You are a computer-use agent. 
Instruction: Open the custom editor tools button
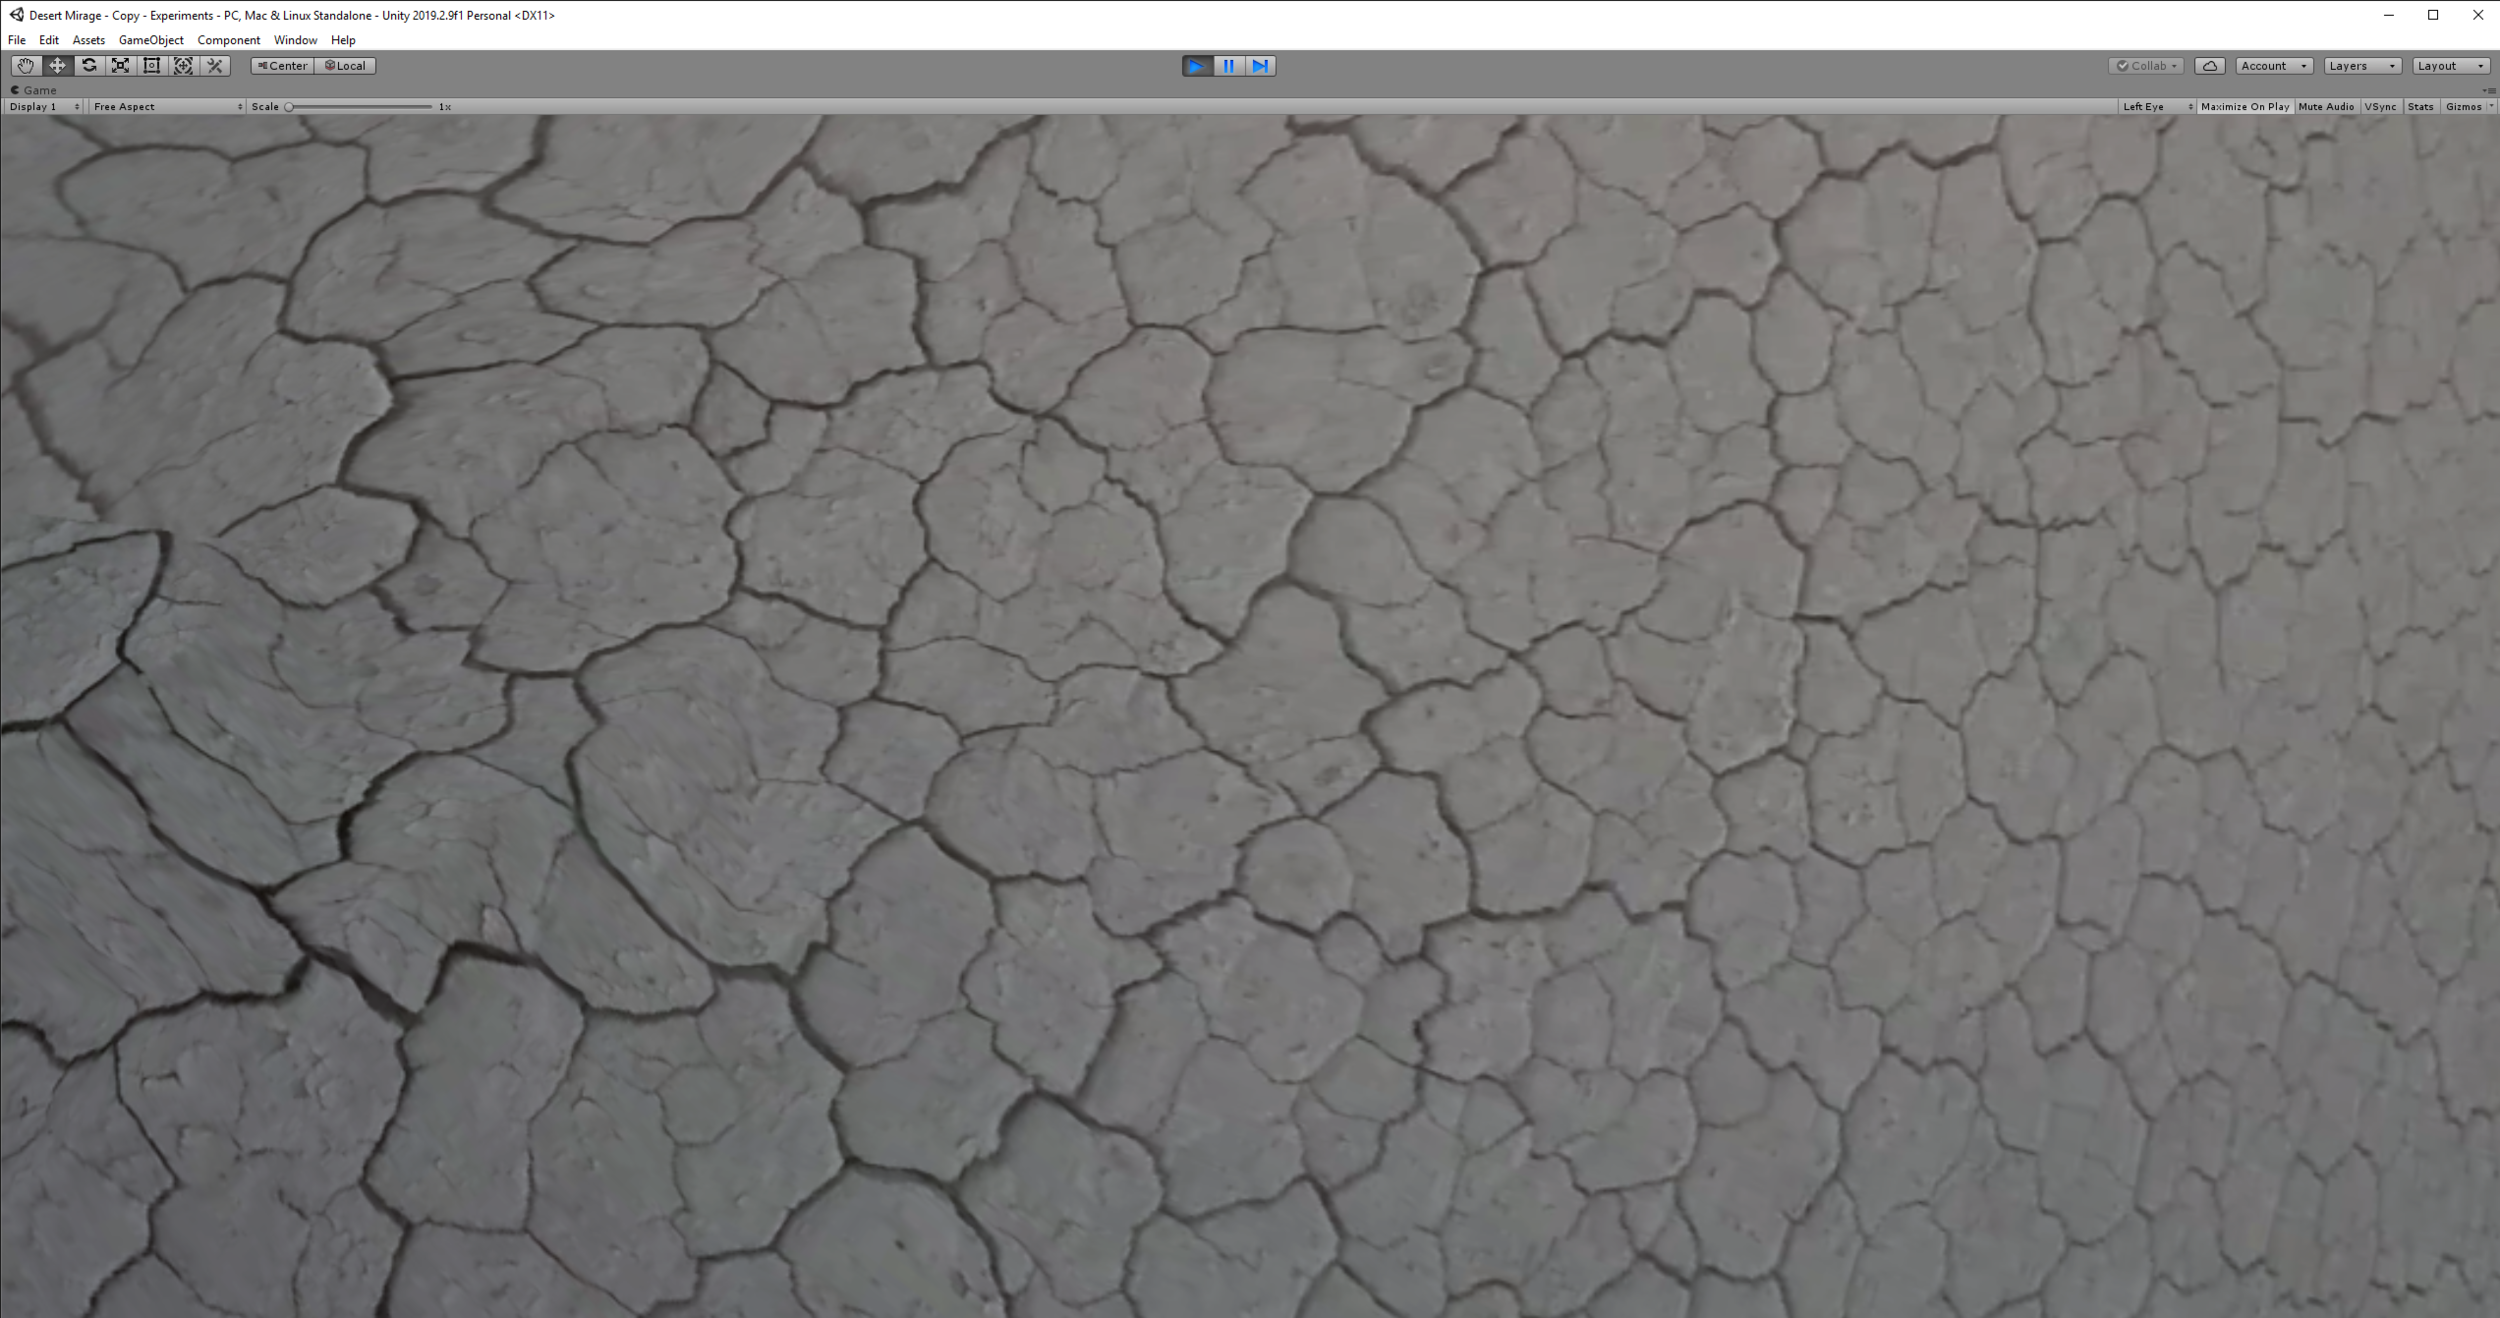215,66
